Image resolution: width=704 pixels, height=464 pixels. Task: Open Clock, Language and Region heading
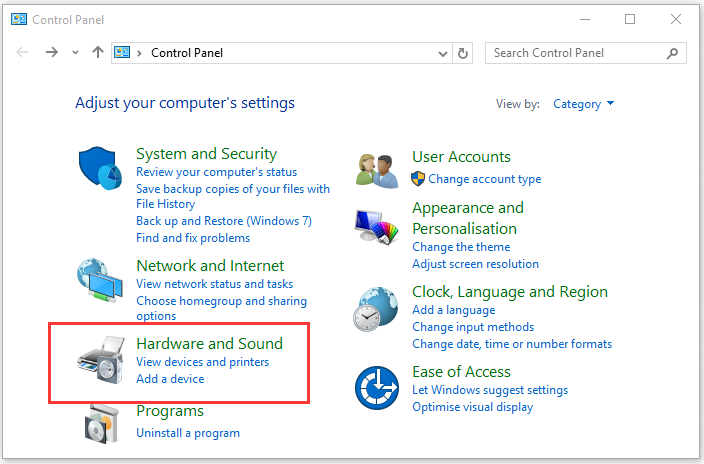click(x=510, y=292)
